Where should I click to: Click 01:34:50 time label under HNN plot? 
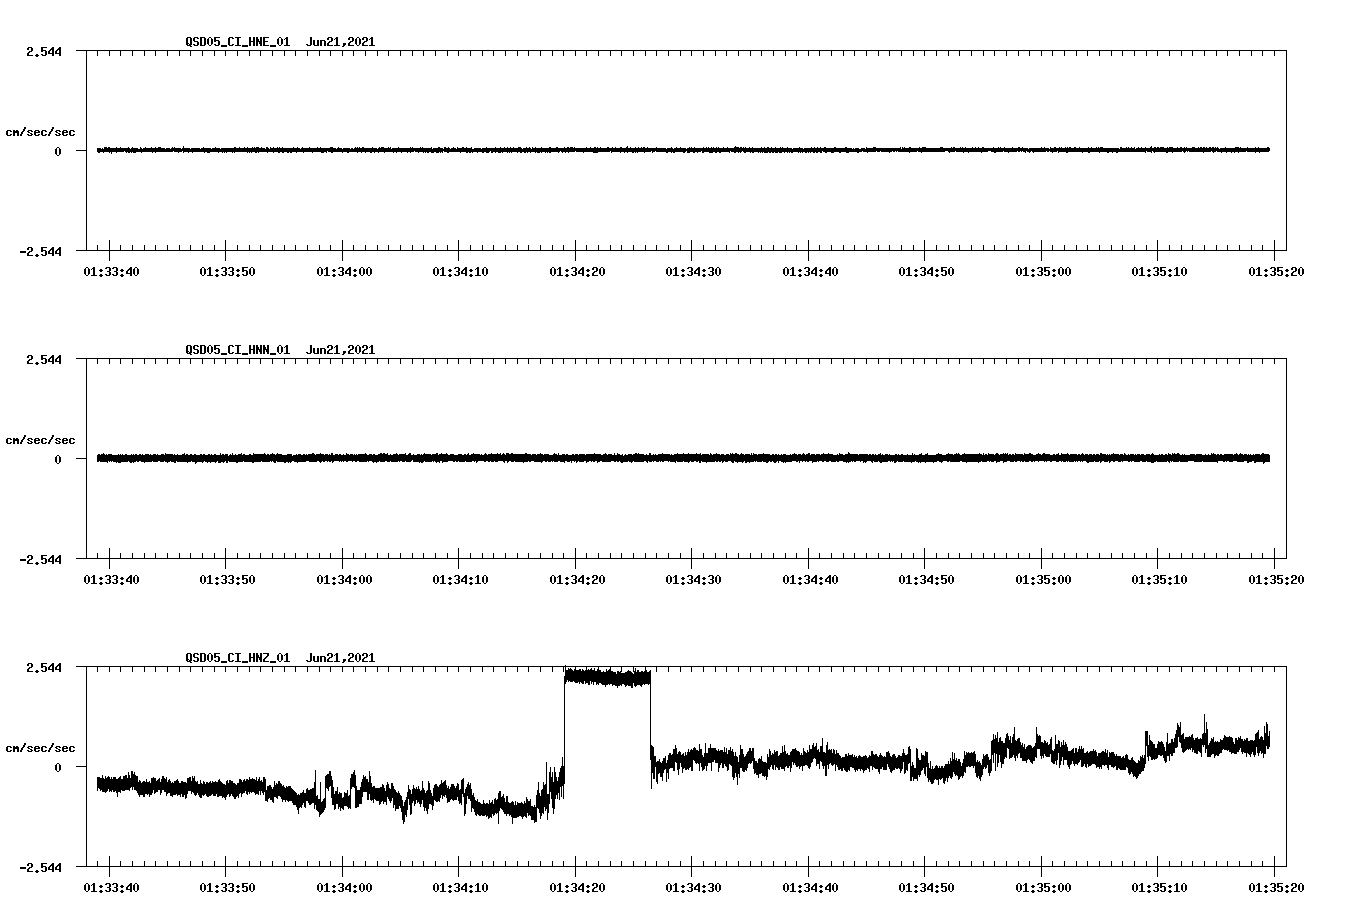pos(926,579)
